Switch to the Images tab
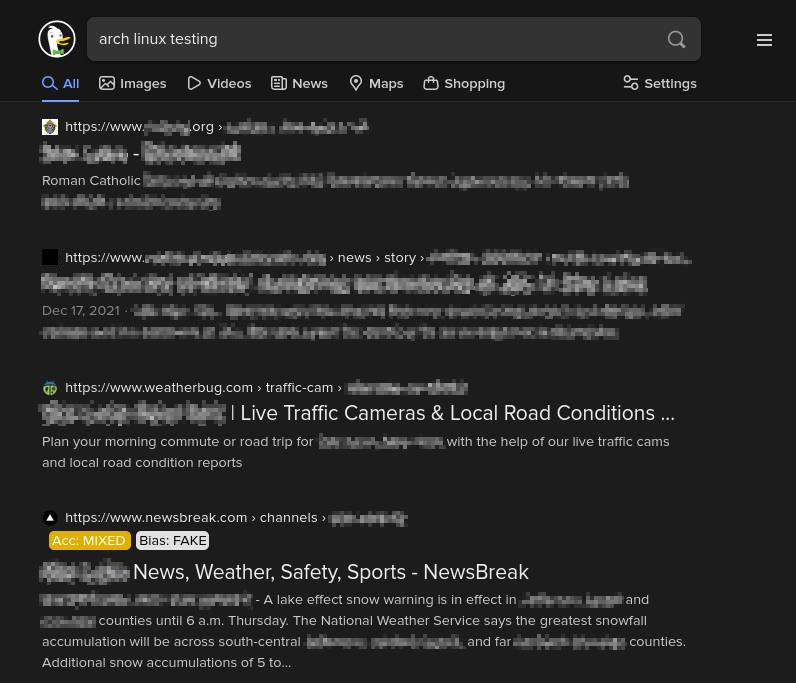 (132, 83)
